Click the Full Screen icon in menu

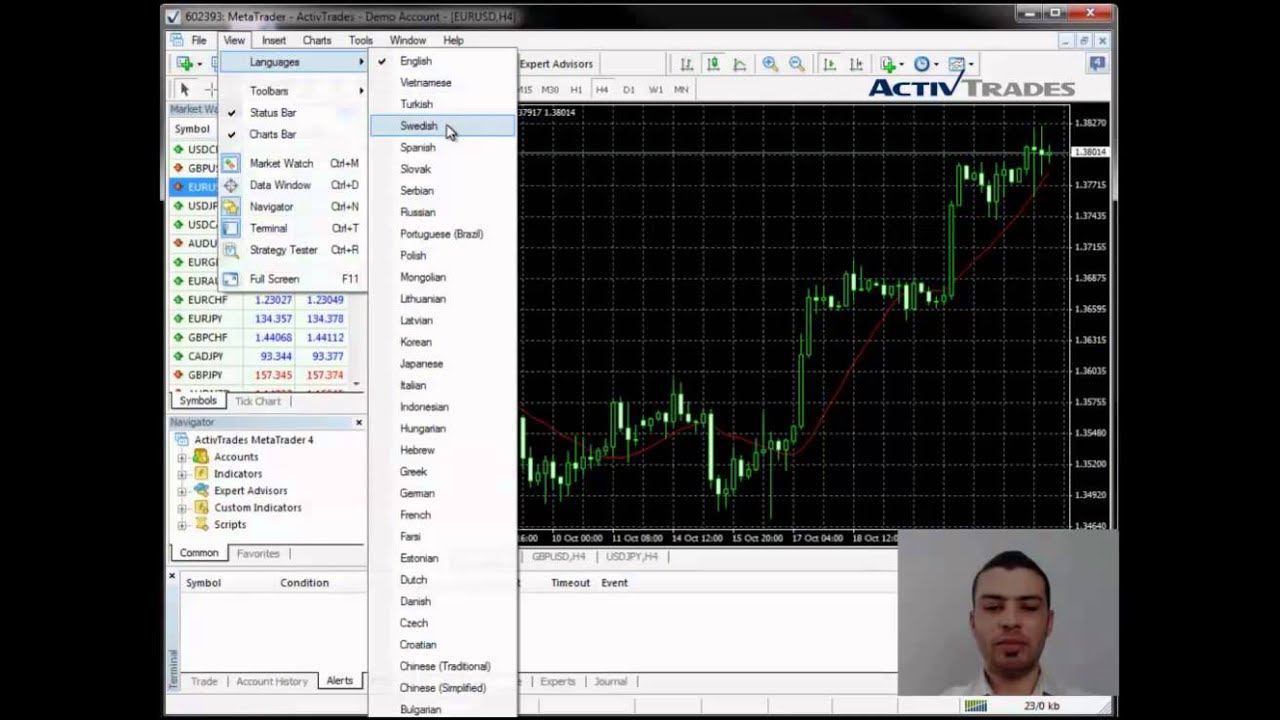click(x=230, y=279)
